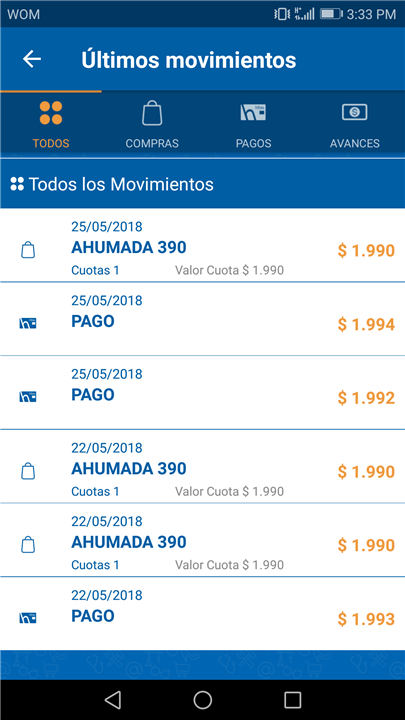
Task: Open the COMPRAS shopping bag icon
Action: tap(152, 113)
